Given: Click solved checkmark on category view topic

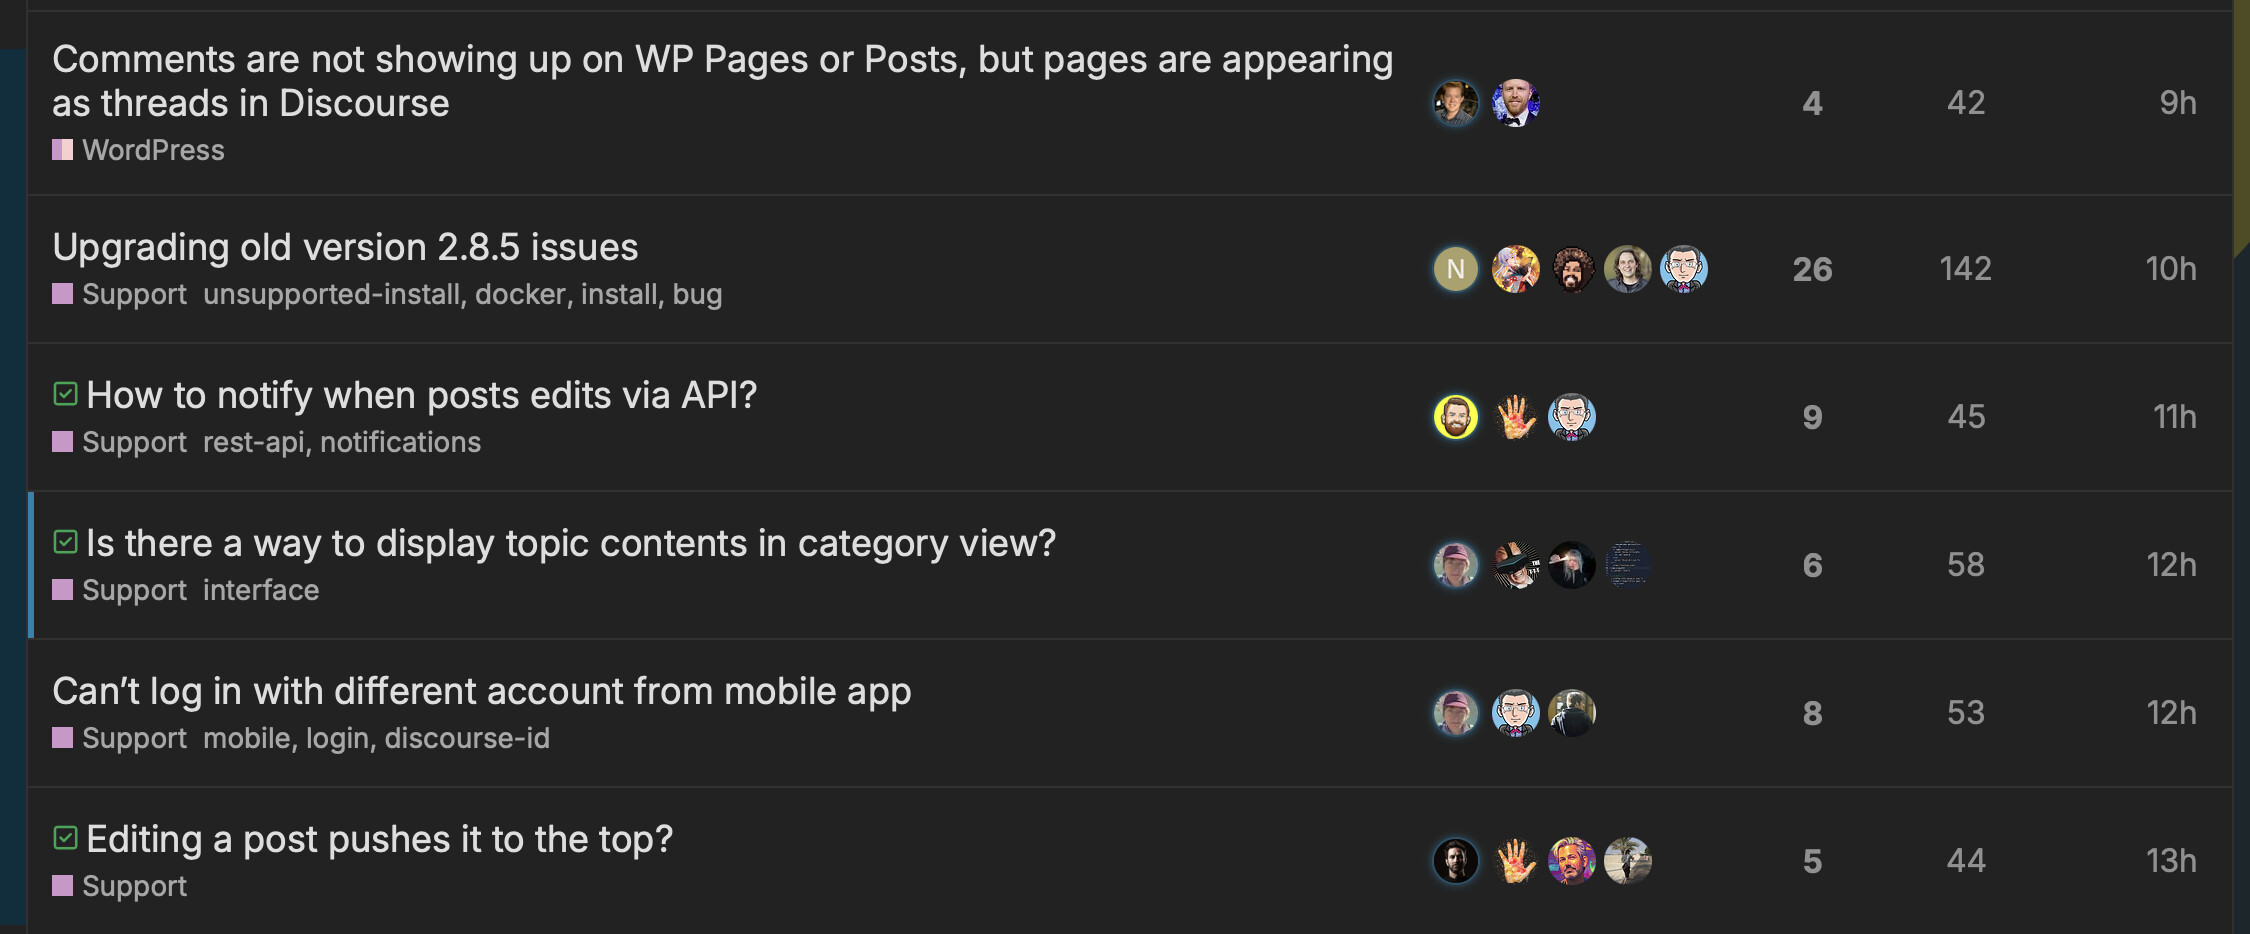Looking at the screenshot, I should click(65, 542).
